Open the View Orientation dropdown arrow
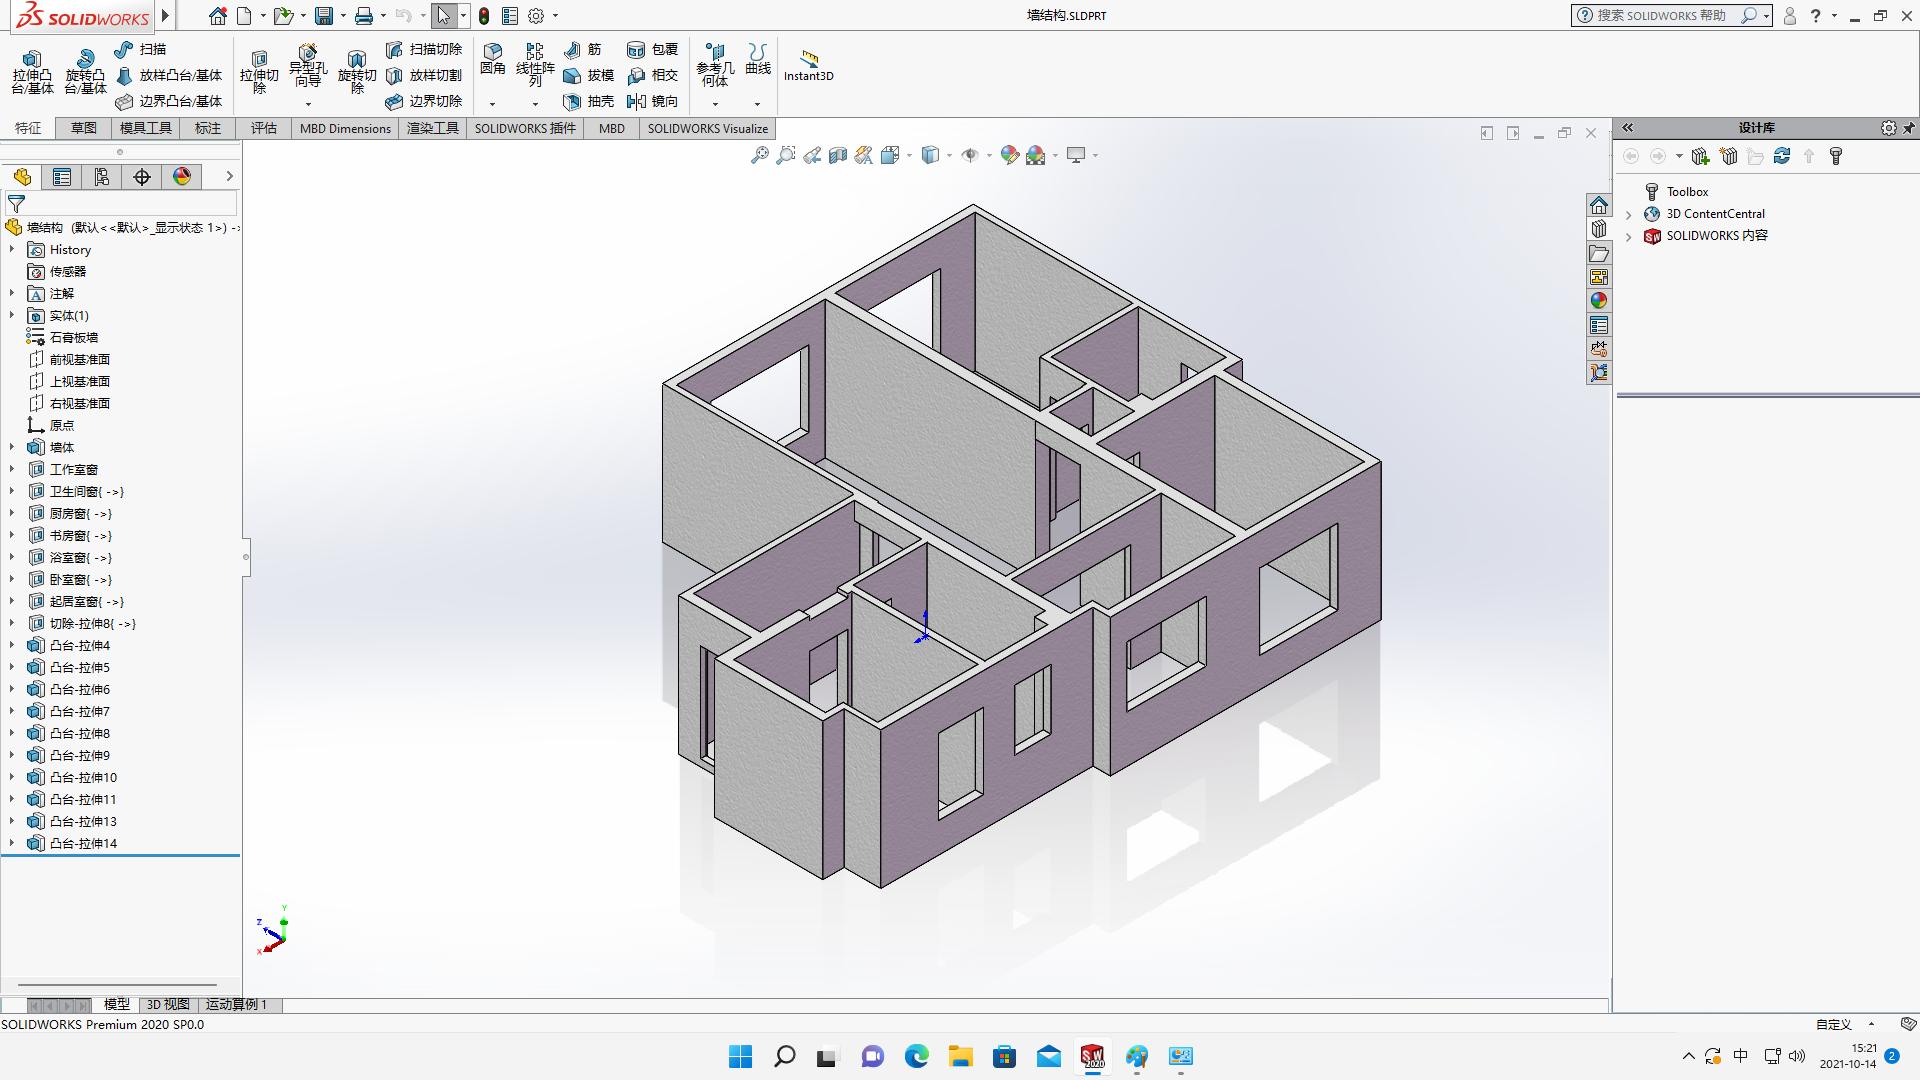The height and width of the screenshot is (1080, 1920). pyautogui.click(x=909, y=155)
